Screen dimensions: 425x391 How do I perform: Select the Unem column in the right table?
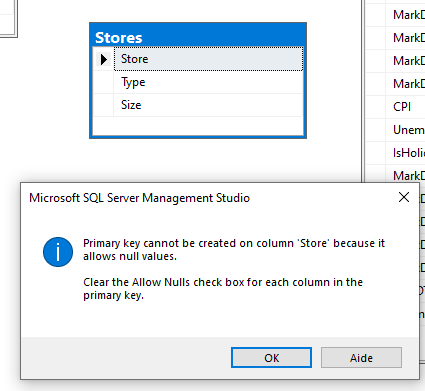point(405,130)
